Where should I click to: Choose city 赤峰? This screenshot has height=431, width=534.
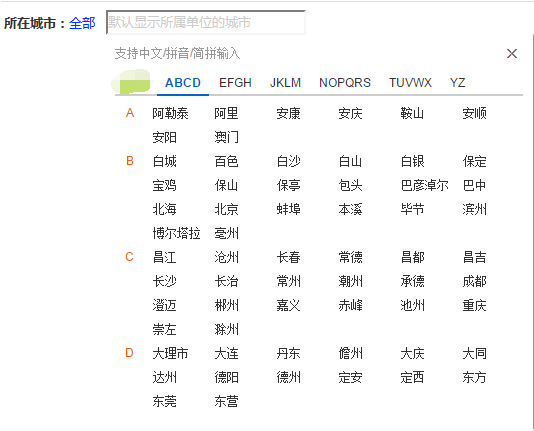point(350,305)
